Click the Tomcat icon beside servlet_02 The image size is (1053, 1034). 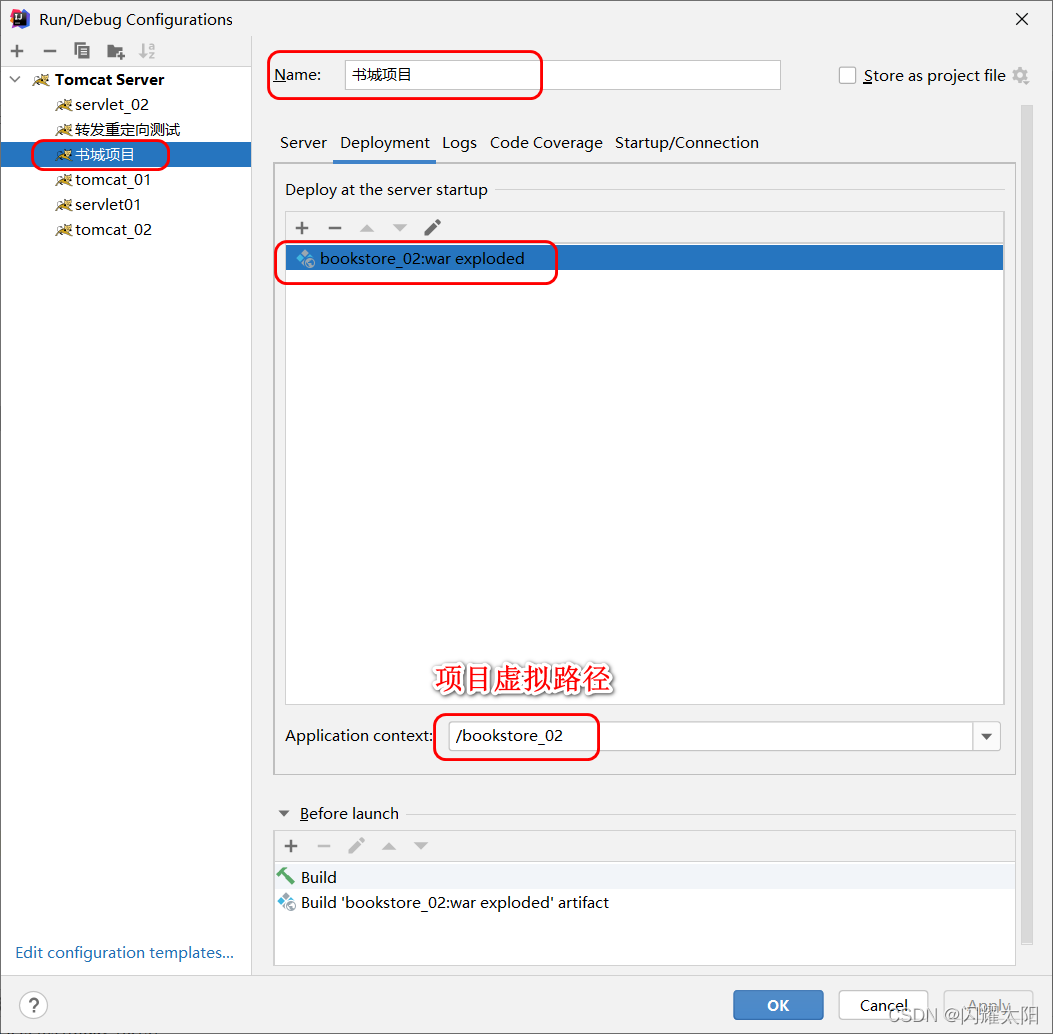(64, 105)
